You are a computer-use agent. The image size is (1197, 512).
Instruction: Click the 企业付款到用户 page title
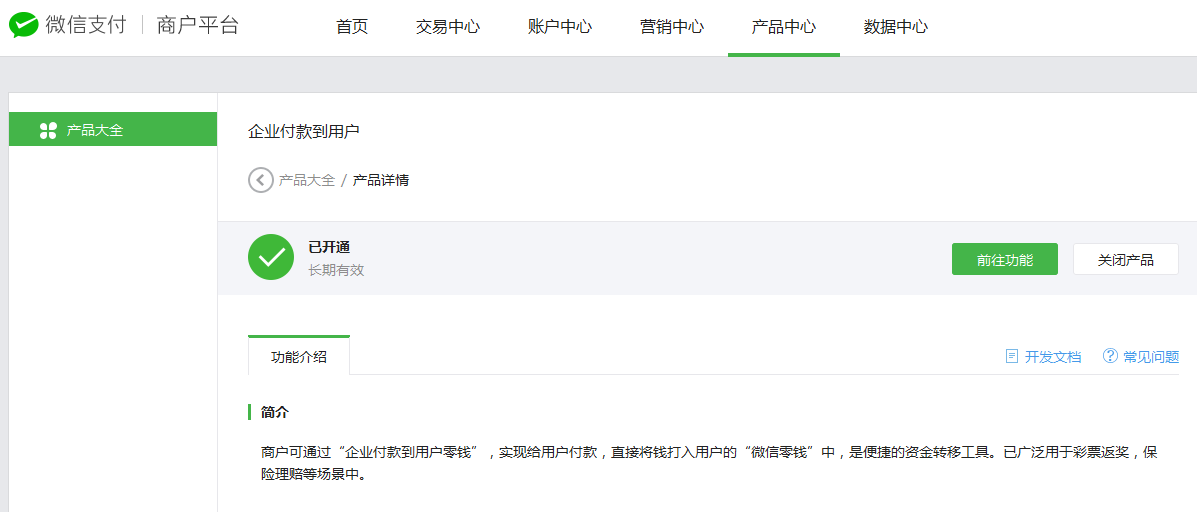(x=304, y=131)
